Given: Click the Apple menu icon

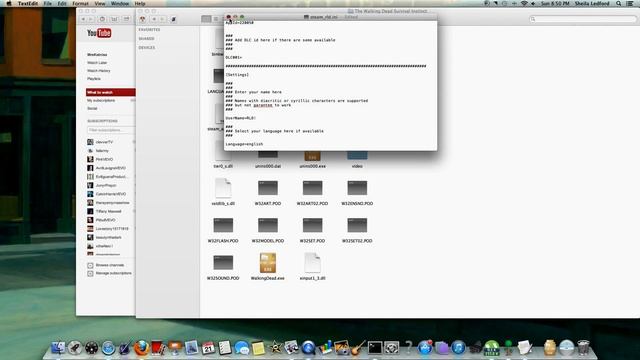Looking at the screenshot, I should point(9,3).
